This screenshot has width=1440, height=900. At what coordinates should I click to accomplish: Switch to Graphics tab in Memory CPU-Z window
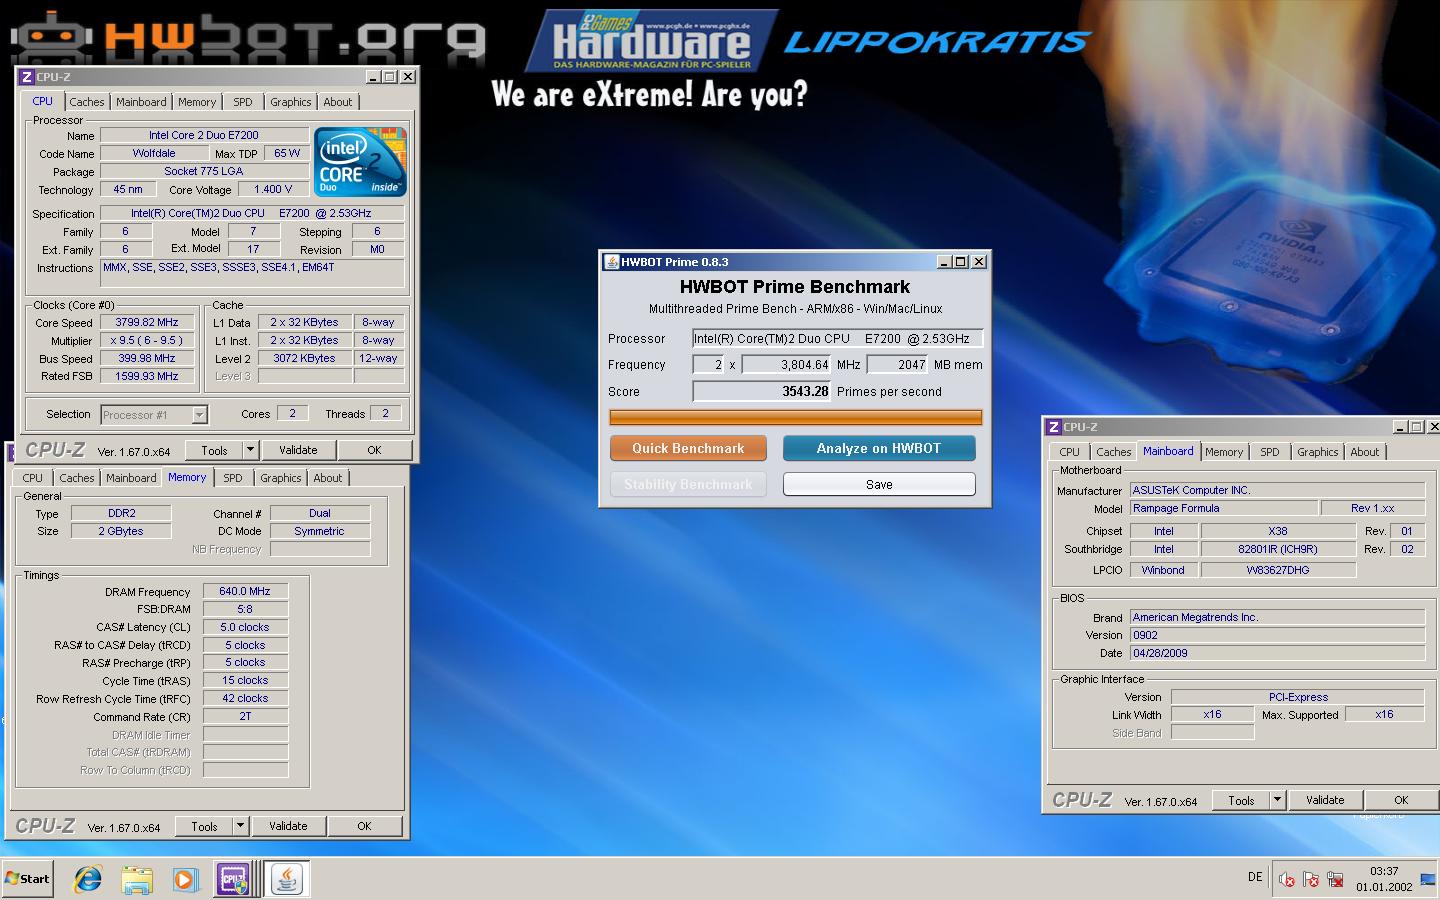coord(281,478)
